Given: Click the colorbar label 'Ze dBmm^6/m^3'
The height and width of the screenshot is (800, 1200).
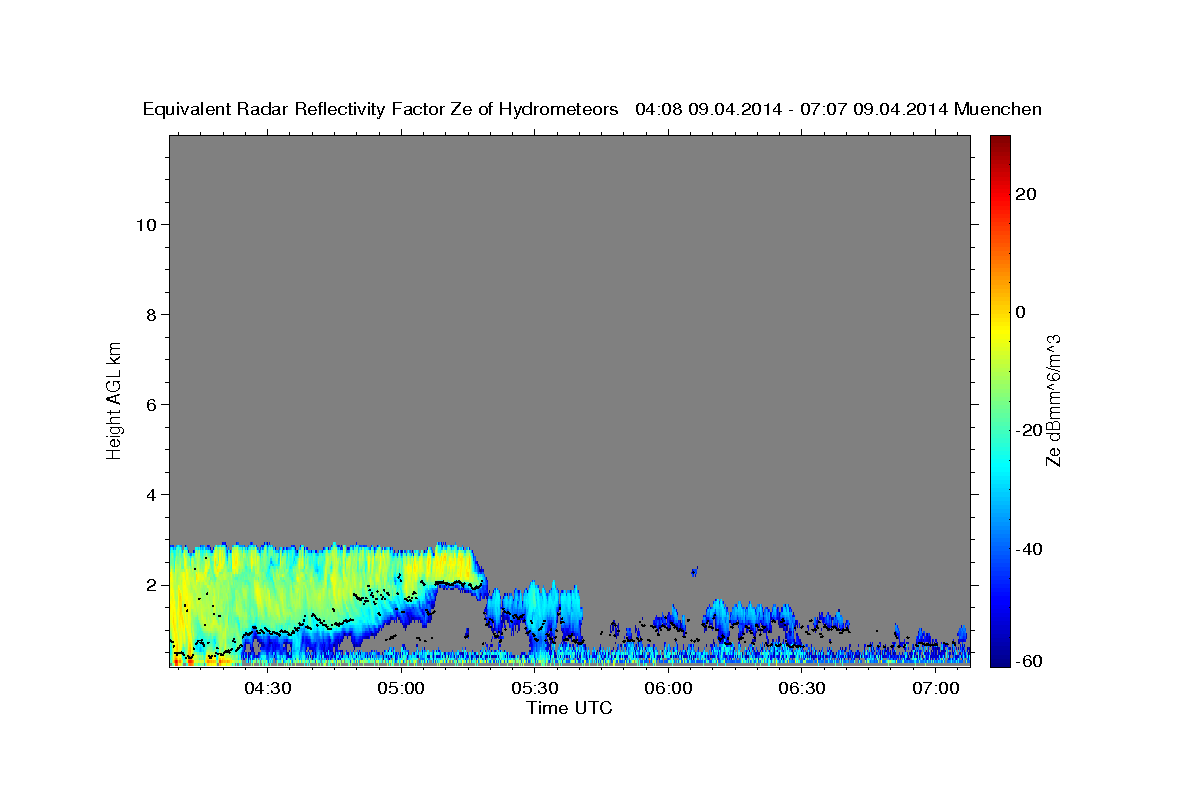Looking at the screenshot, I should point(1053,401).
